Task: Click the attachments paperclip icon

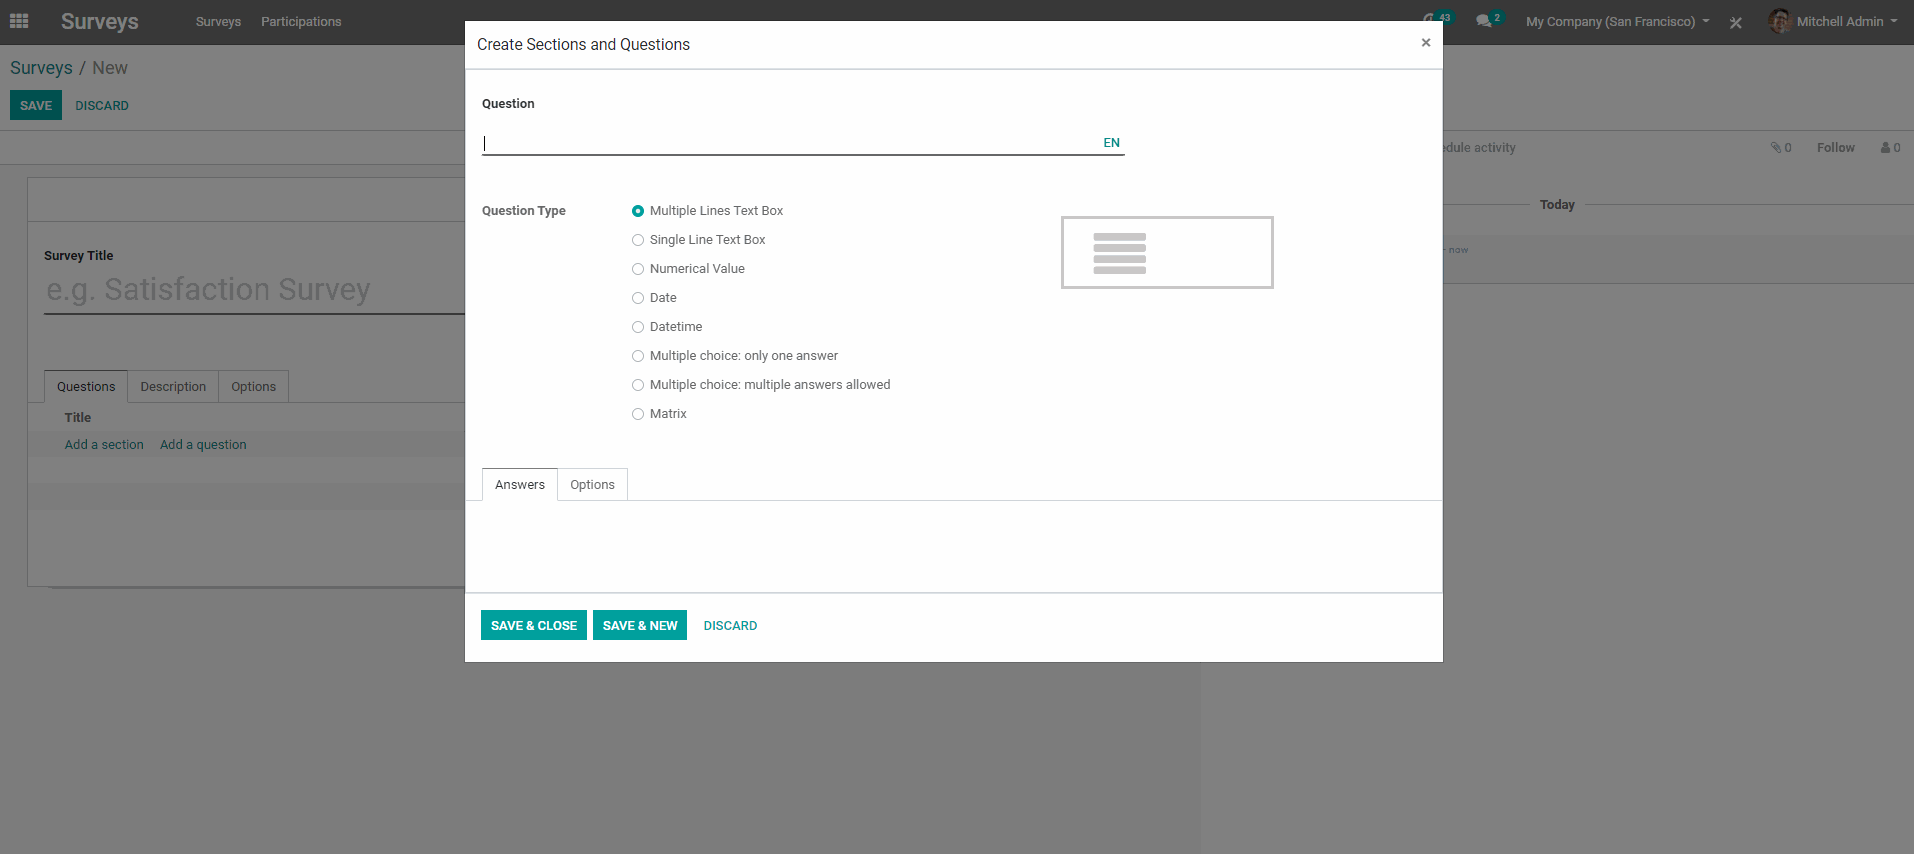Action: (1776, 148)
